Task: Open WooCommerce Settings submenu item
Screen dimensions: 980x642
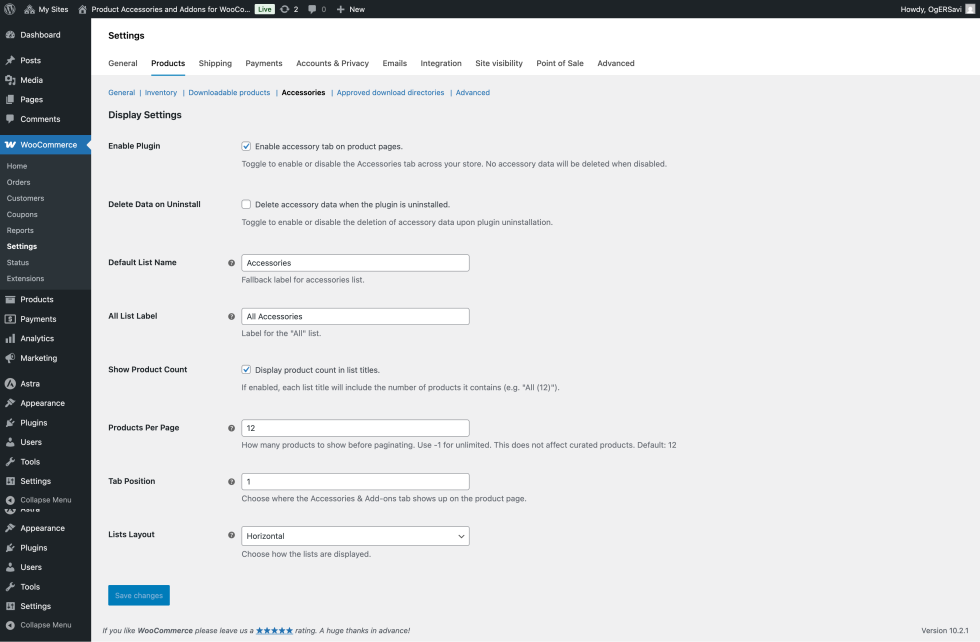Action: click(x=22, y=246)
